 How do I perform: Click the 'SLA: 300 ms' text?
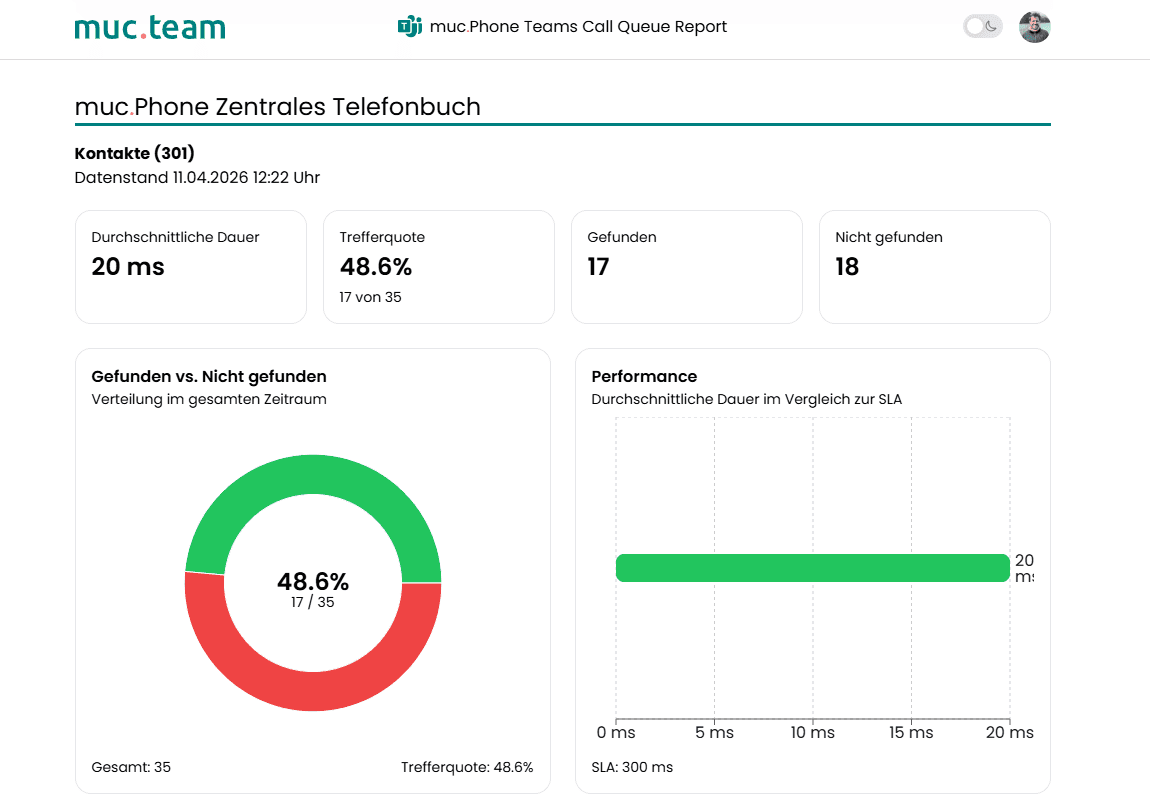tap(632, 767)
